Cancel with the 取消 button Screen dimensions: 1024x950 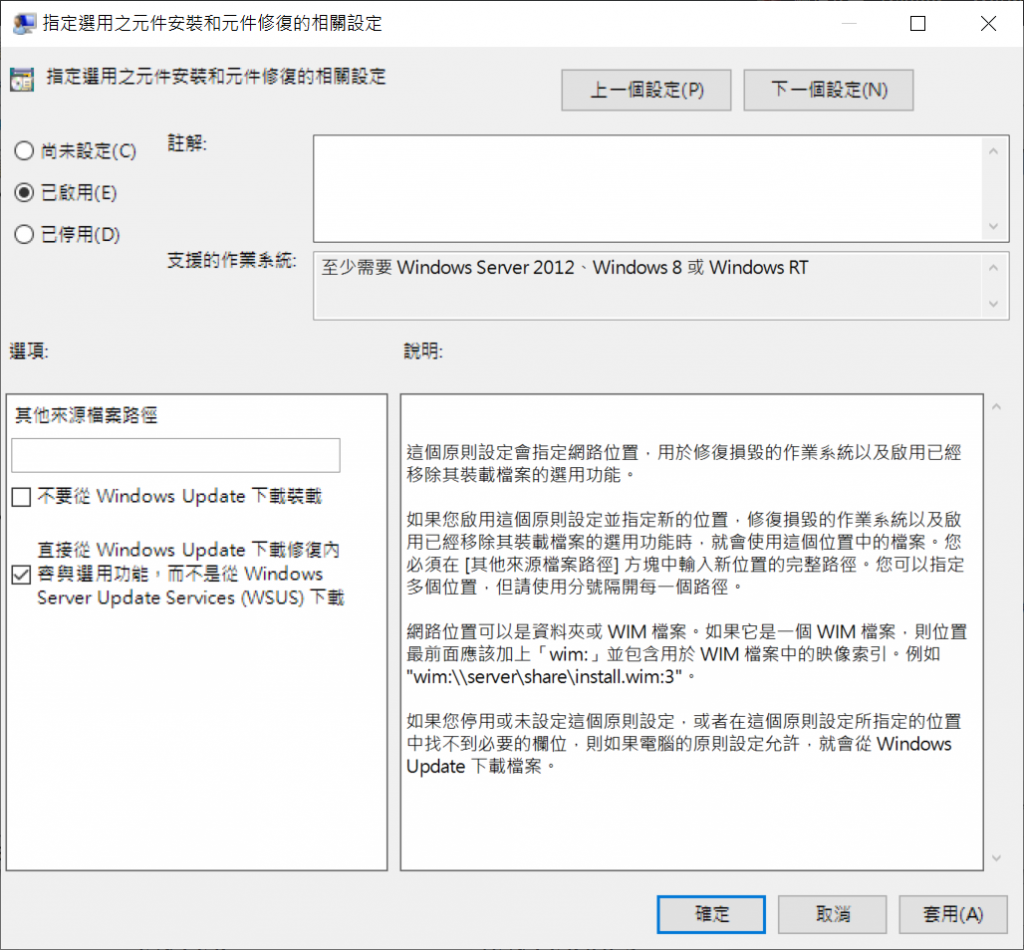click(832, 914)
